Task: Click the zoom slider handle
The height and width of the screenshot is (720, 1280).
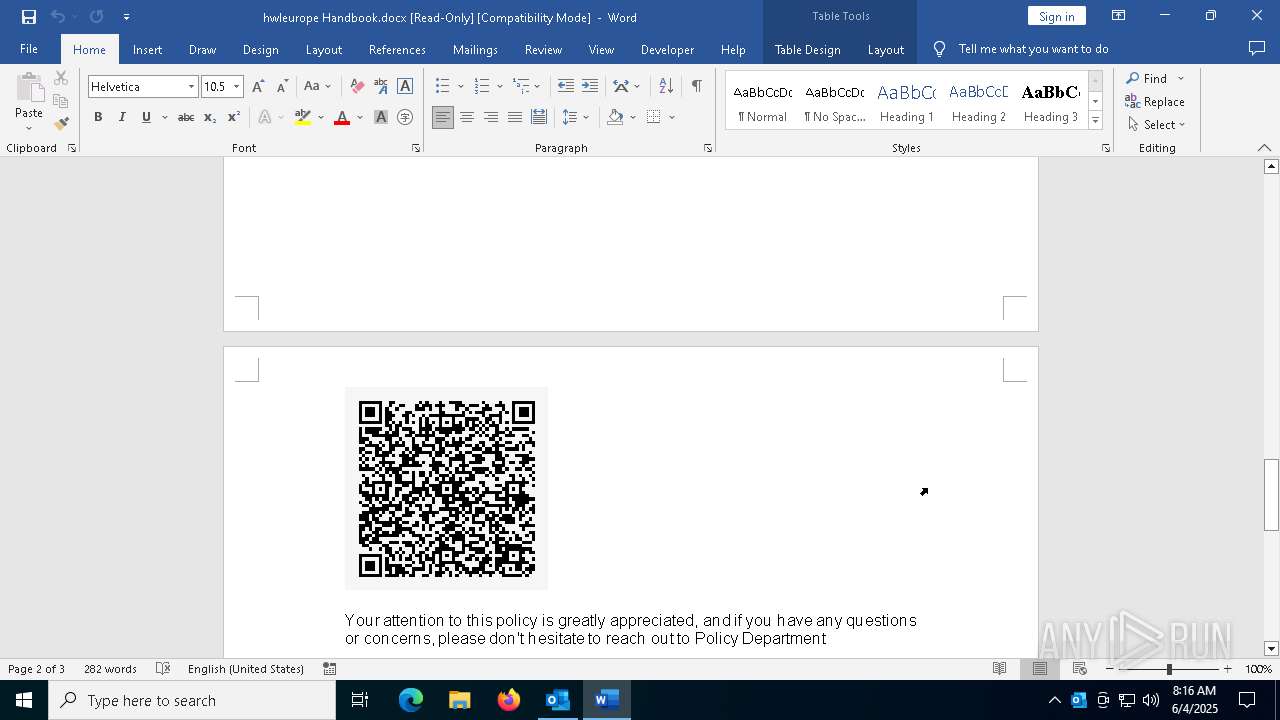Action: pos(1168,669)
